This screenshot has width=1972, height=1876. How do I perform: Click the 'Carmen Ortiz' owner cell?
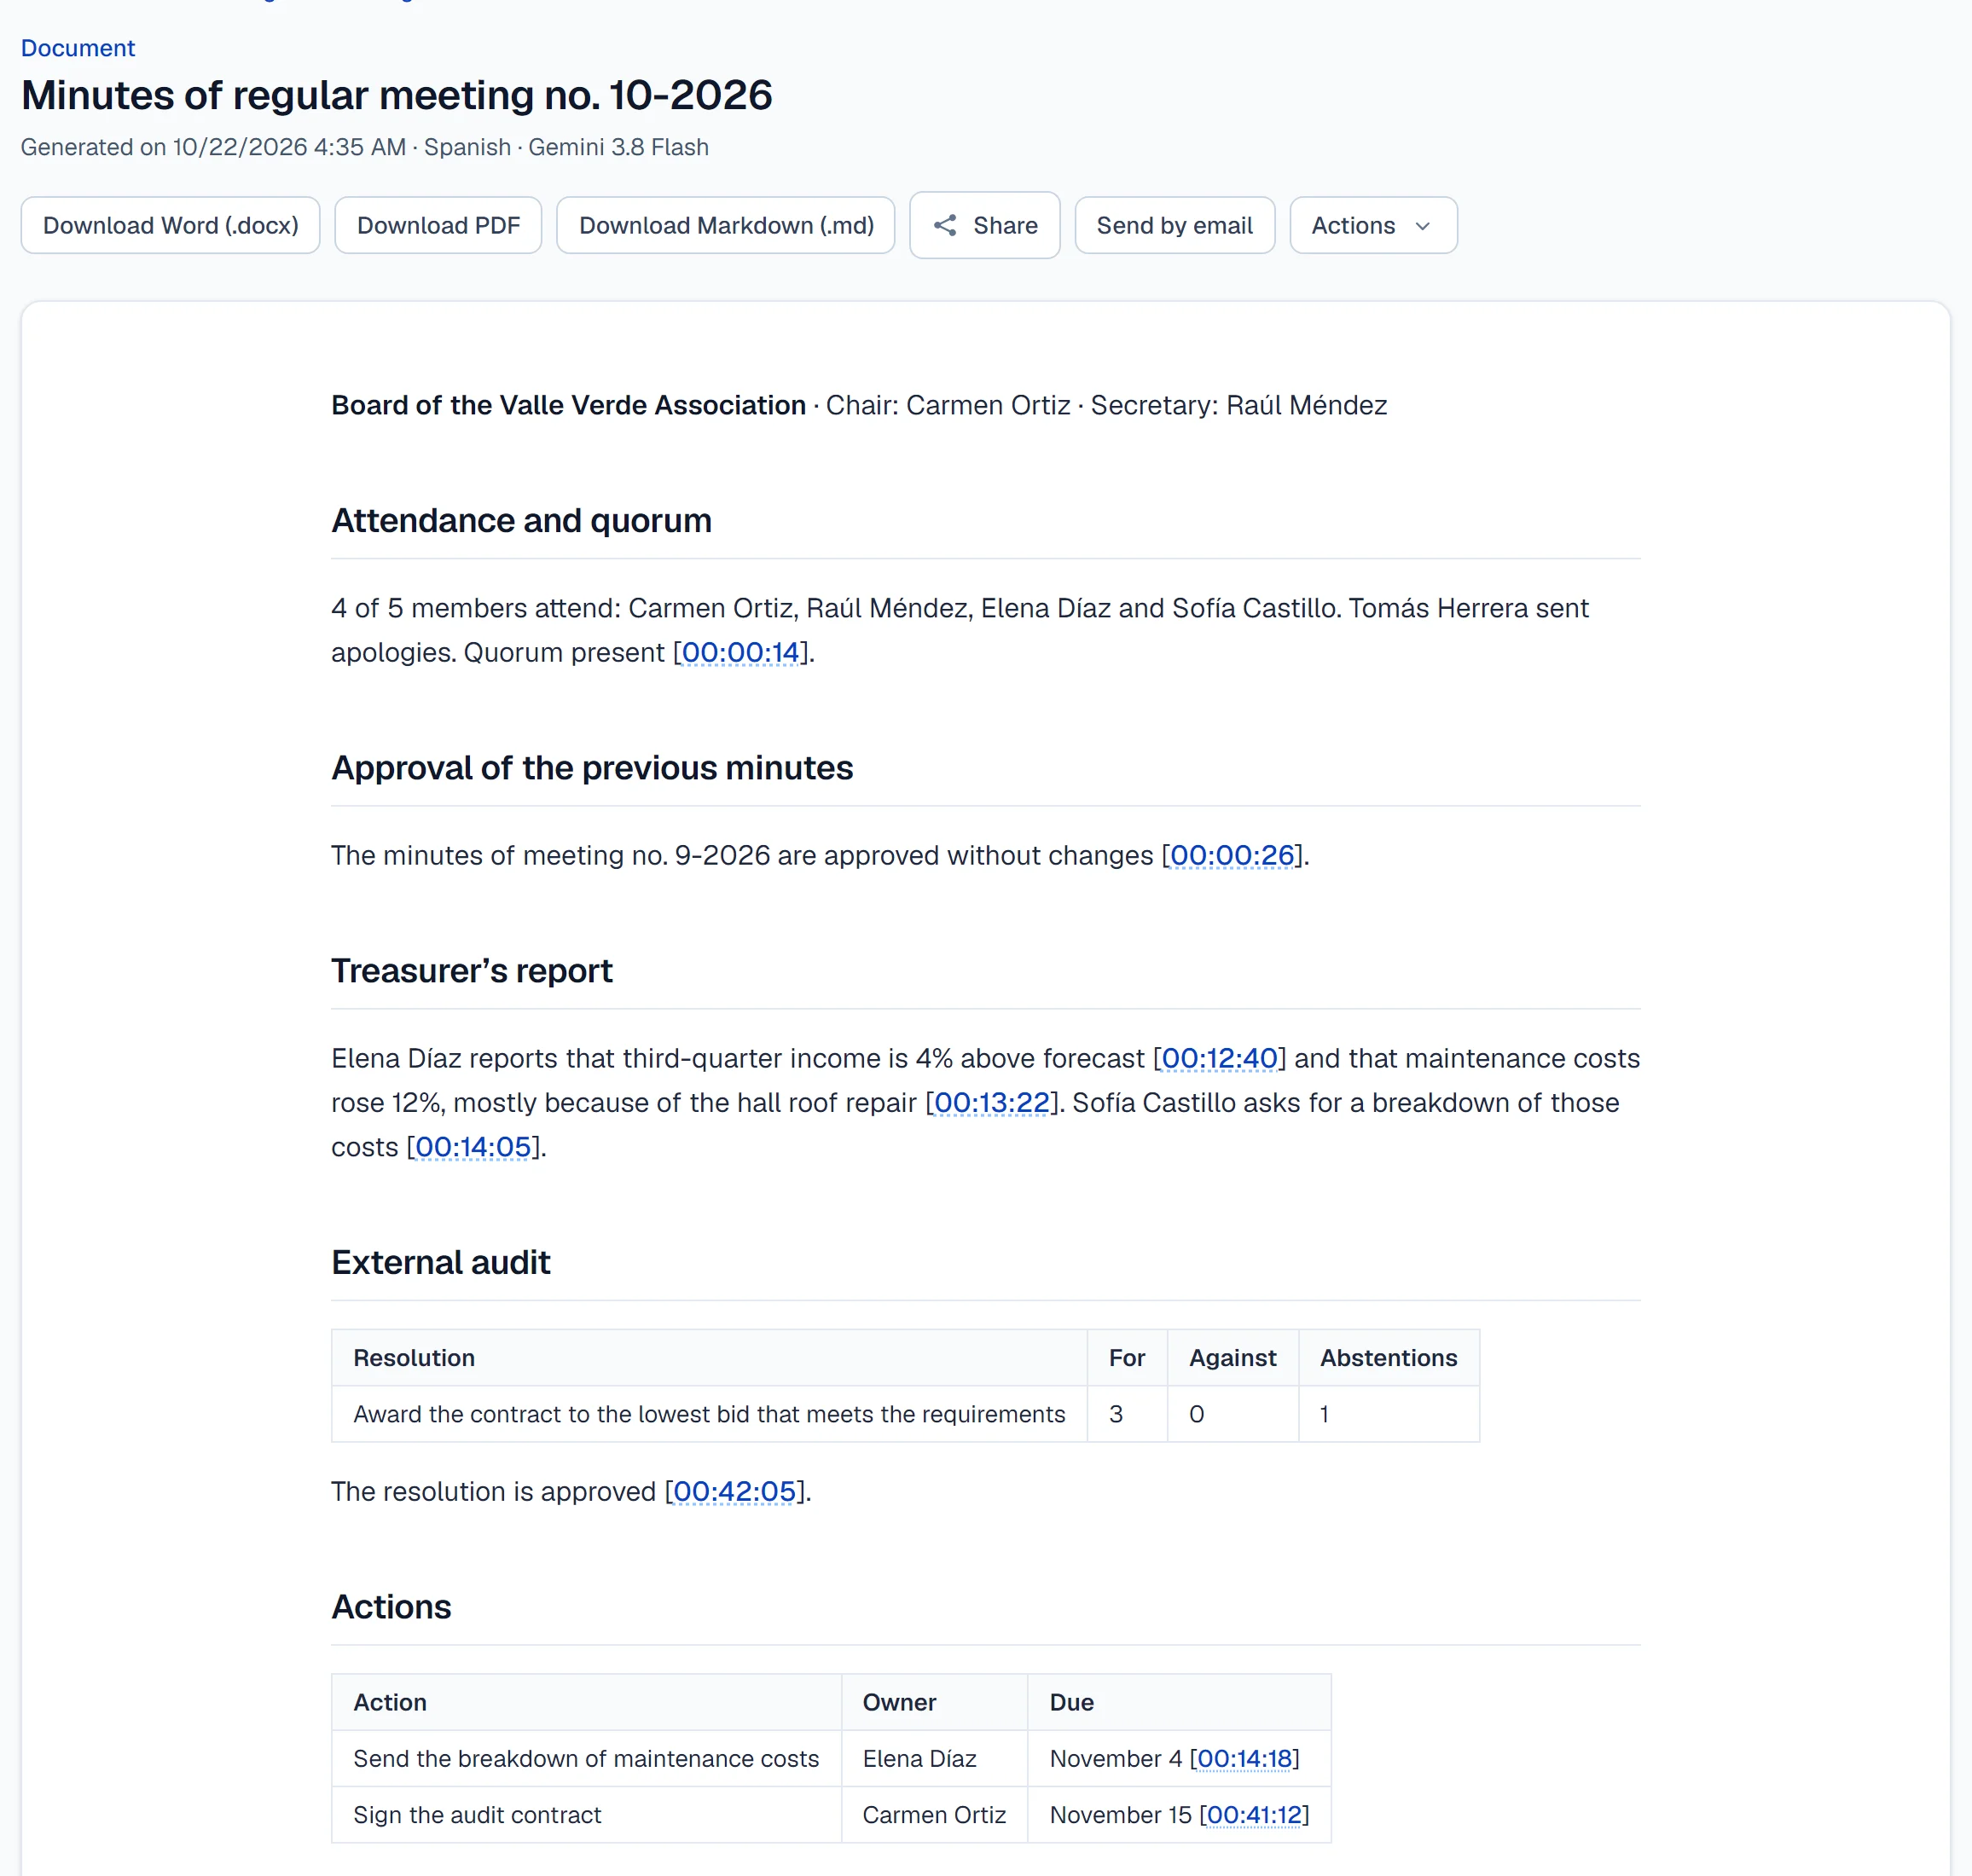[934, 1814]
